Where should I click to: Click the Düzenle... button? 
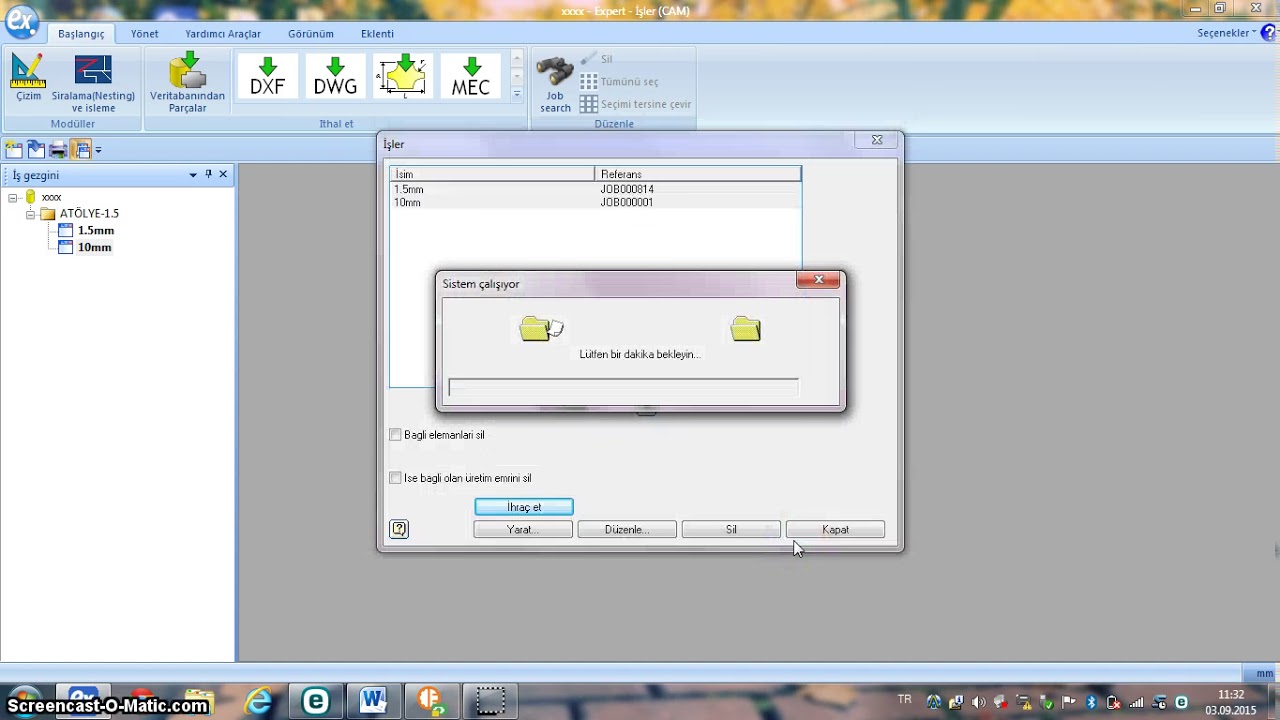coord(627,530)
